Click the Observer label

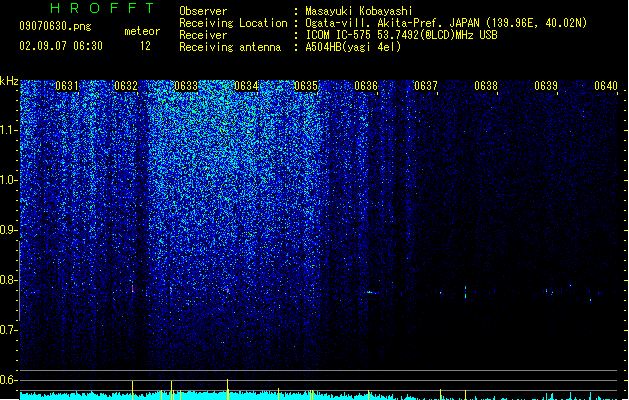(203, 11)
